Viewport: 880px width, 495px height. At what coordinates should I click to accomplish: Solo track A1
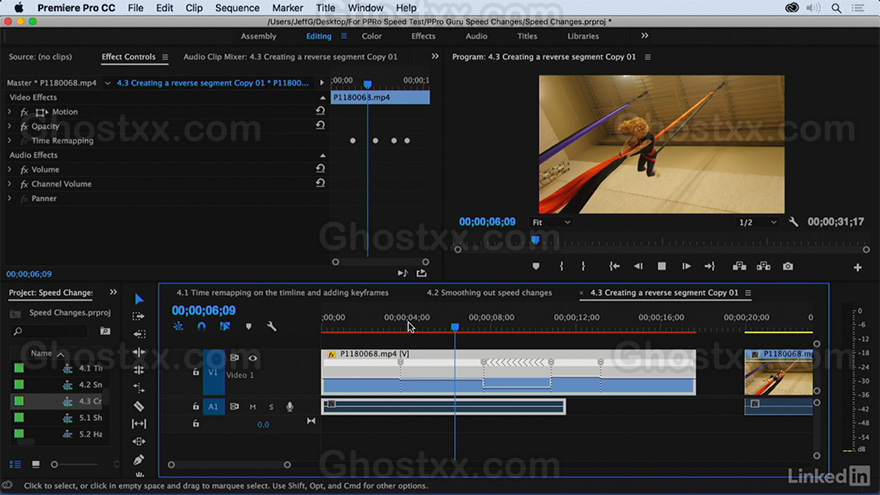click(x=271, y=407)
